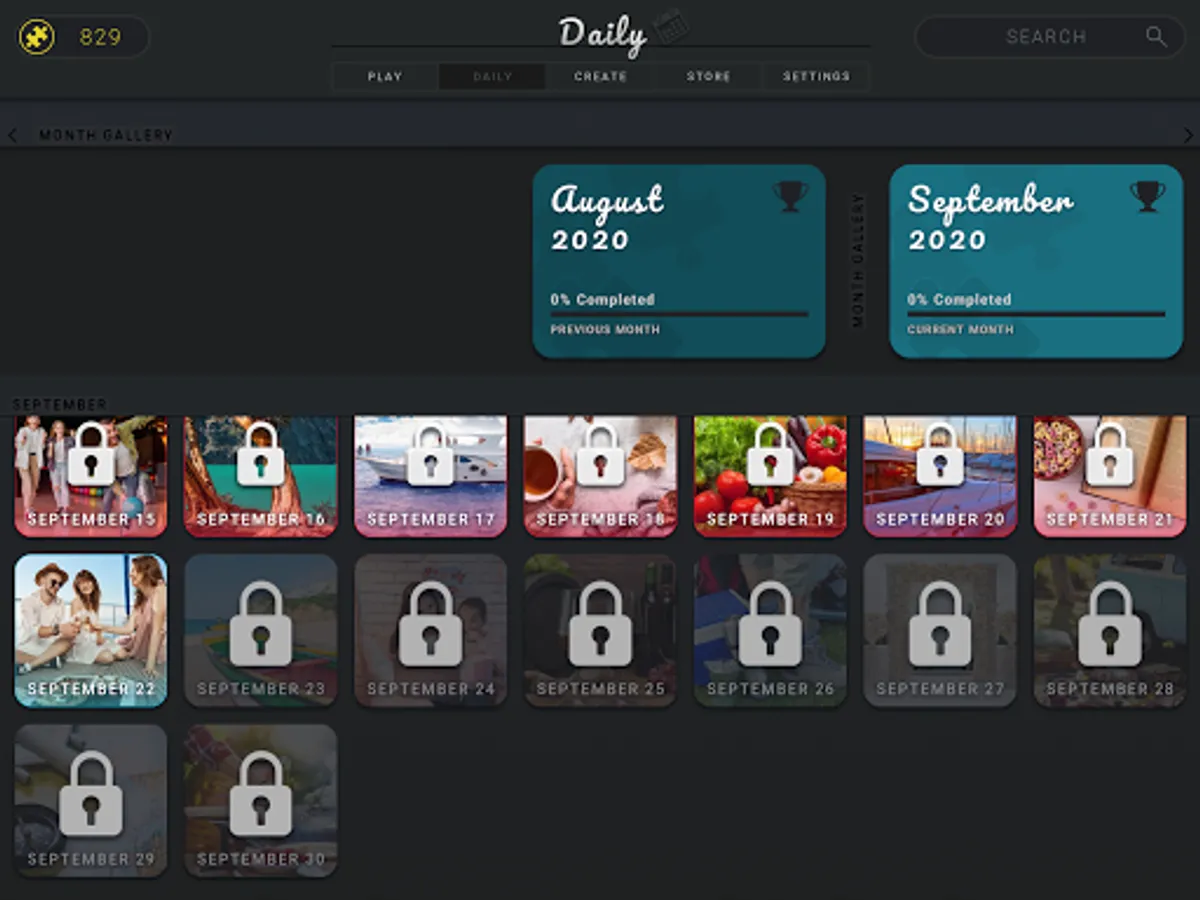
Task: Click the lock on September 19
Action: click(x=771, y=454)
